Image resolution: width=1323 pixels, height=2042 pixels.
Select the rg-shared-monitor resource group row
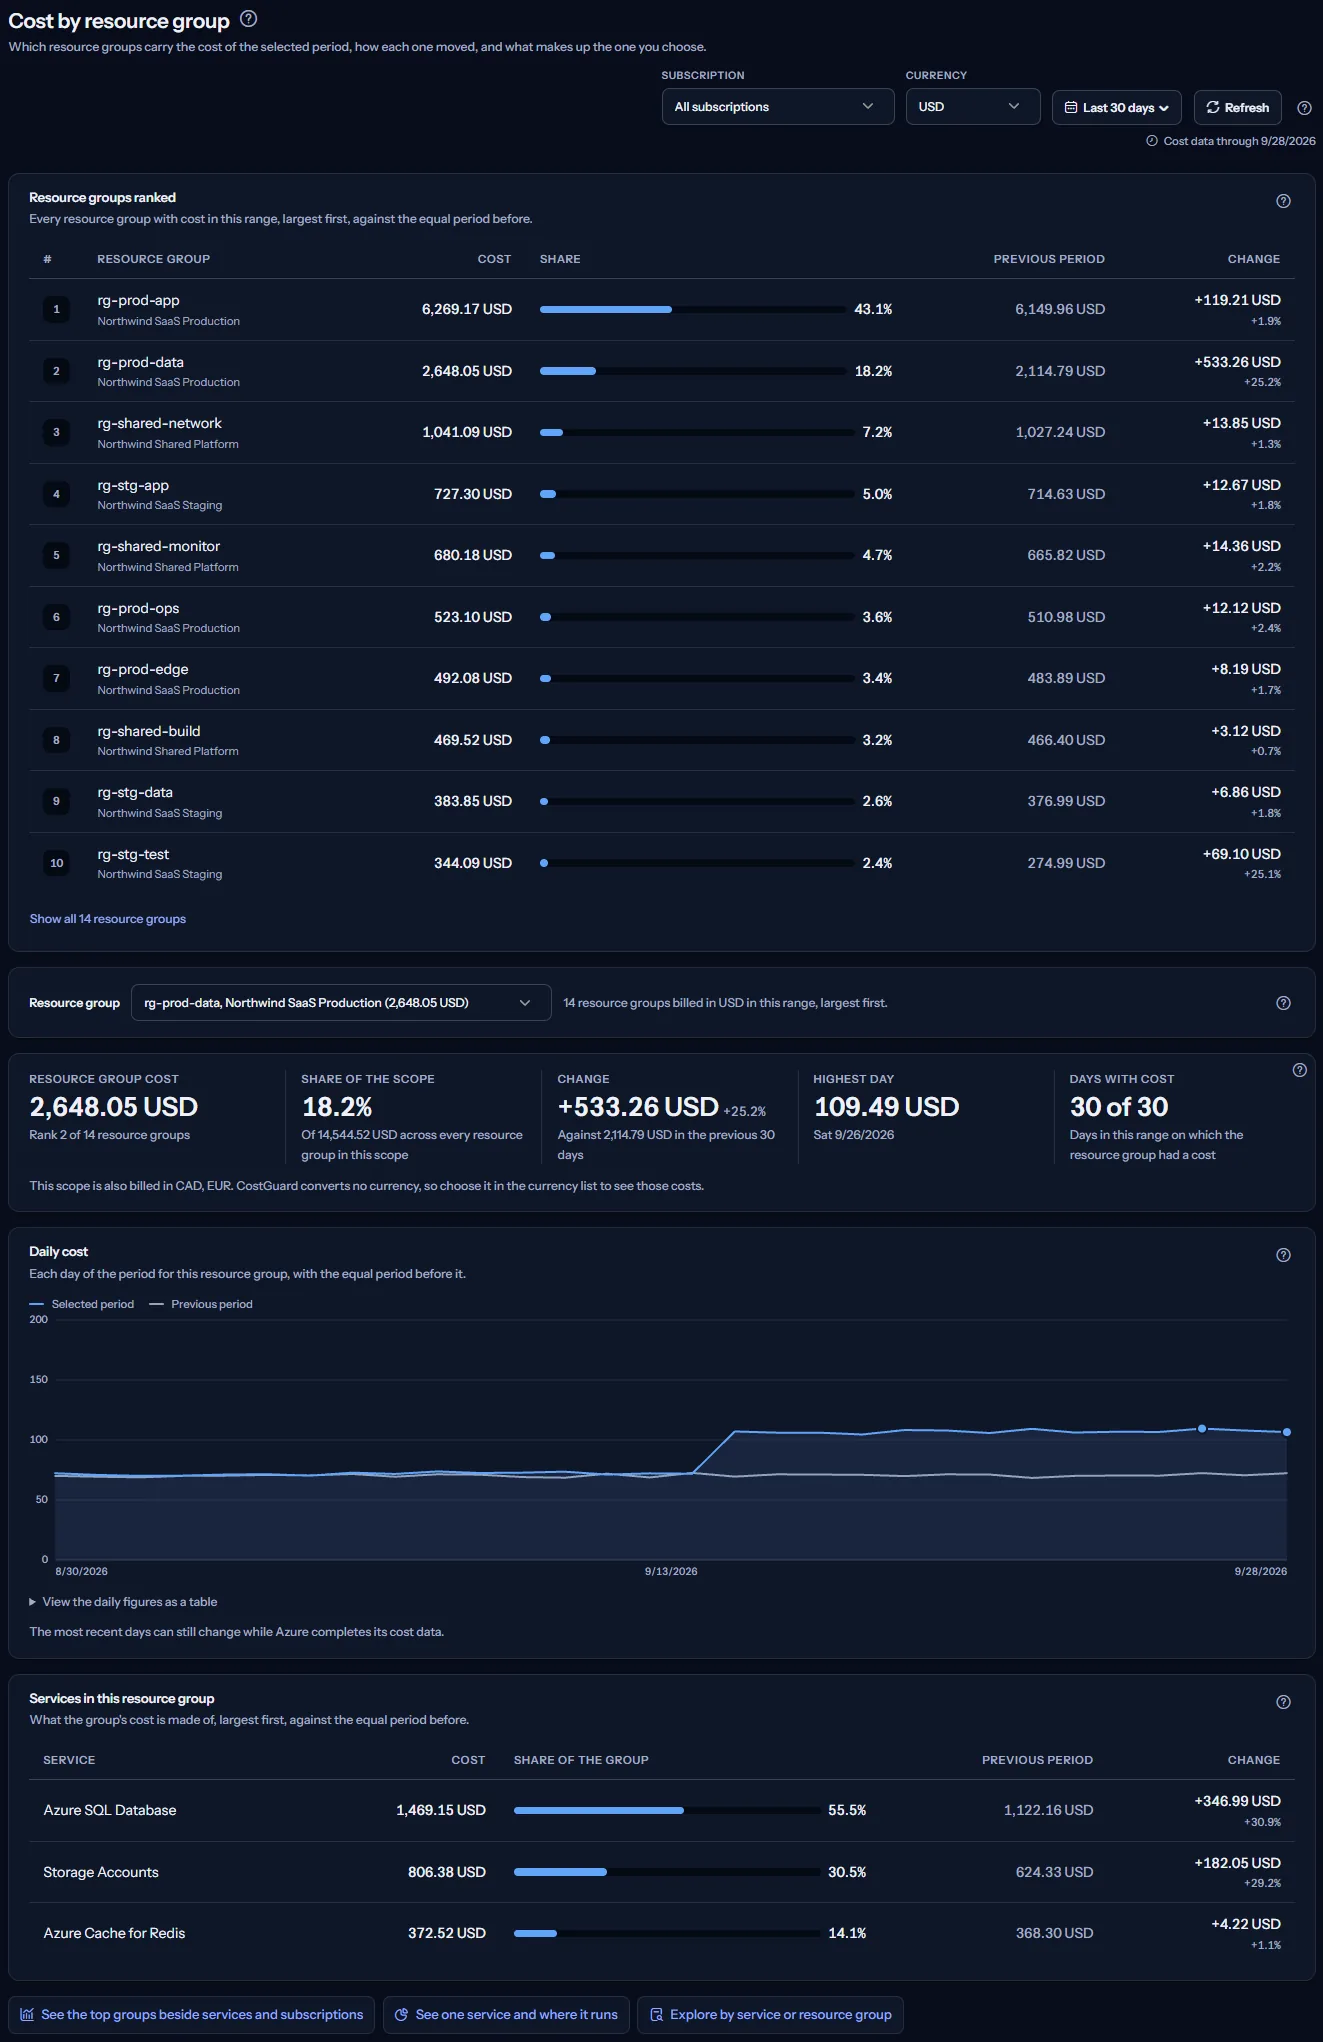coord(662,556)
